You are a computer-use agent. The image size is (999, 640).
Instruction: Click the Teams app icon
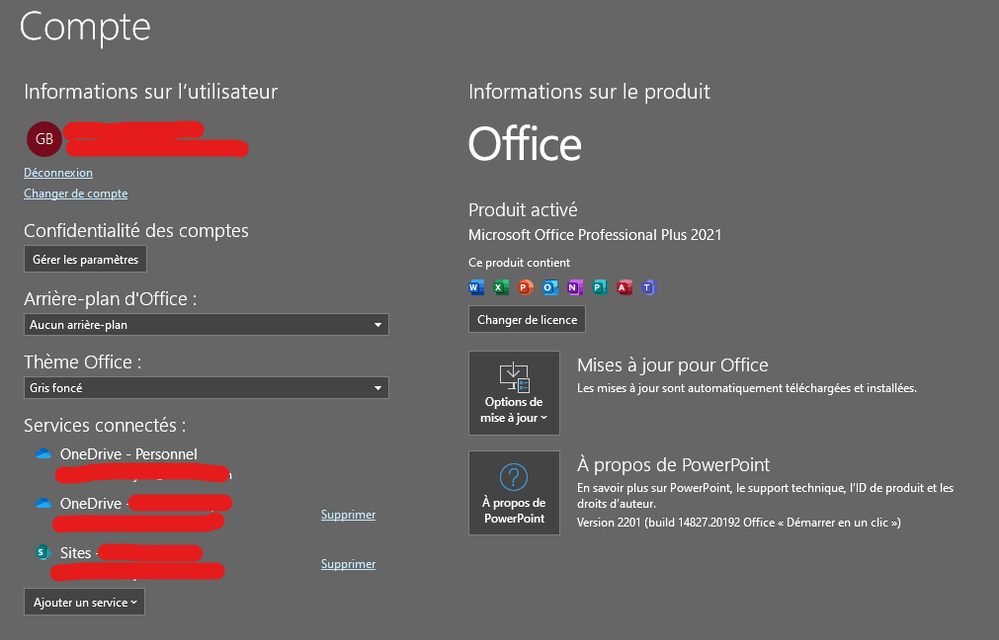click(x=649, y=288)
